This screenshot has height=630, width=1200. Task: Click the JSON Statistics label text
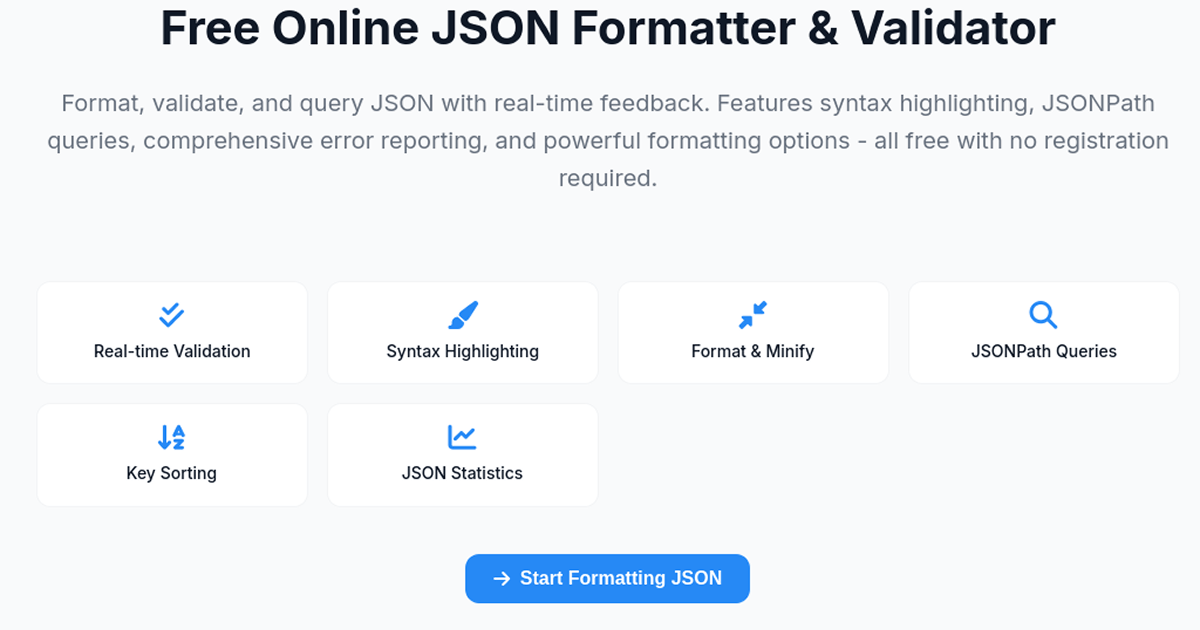click(461, 472)
